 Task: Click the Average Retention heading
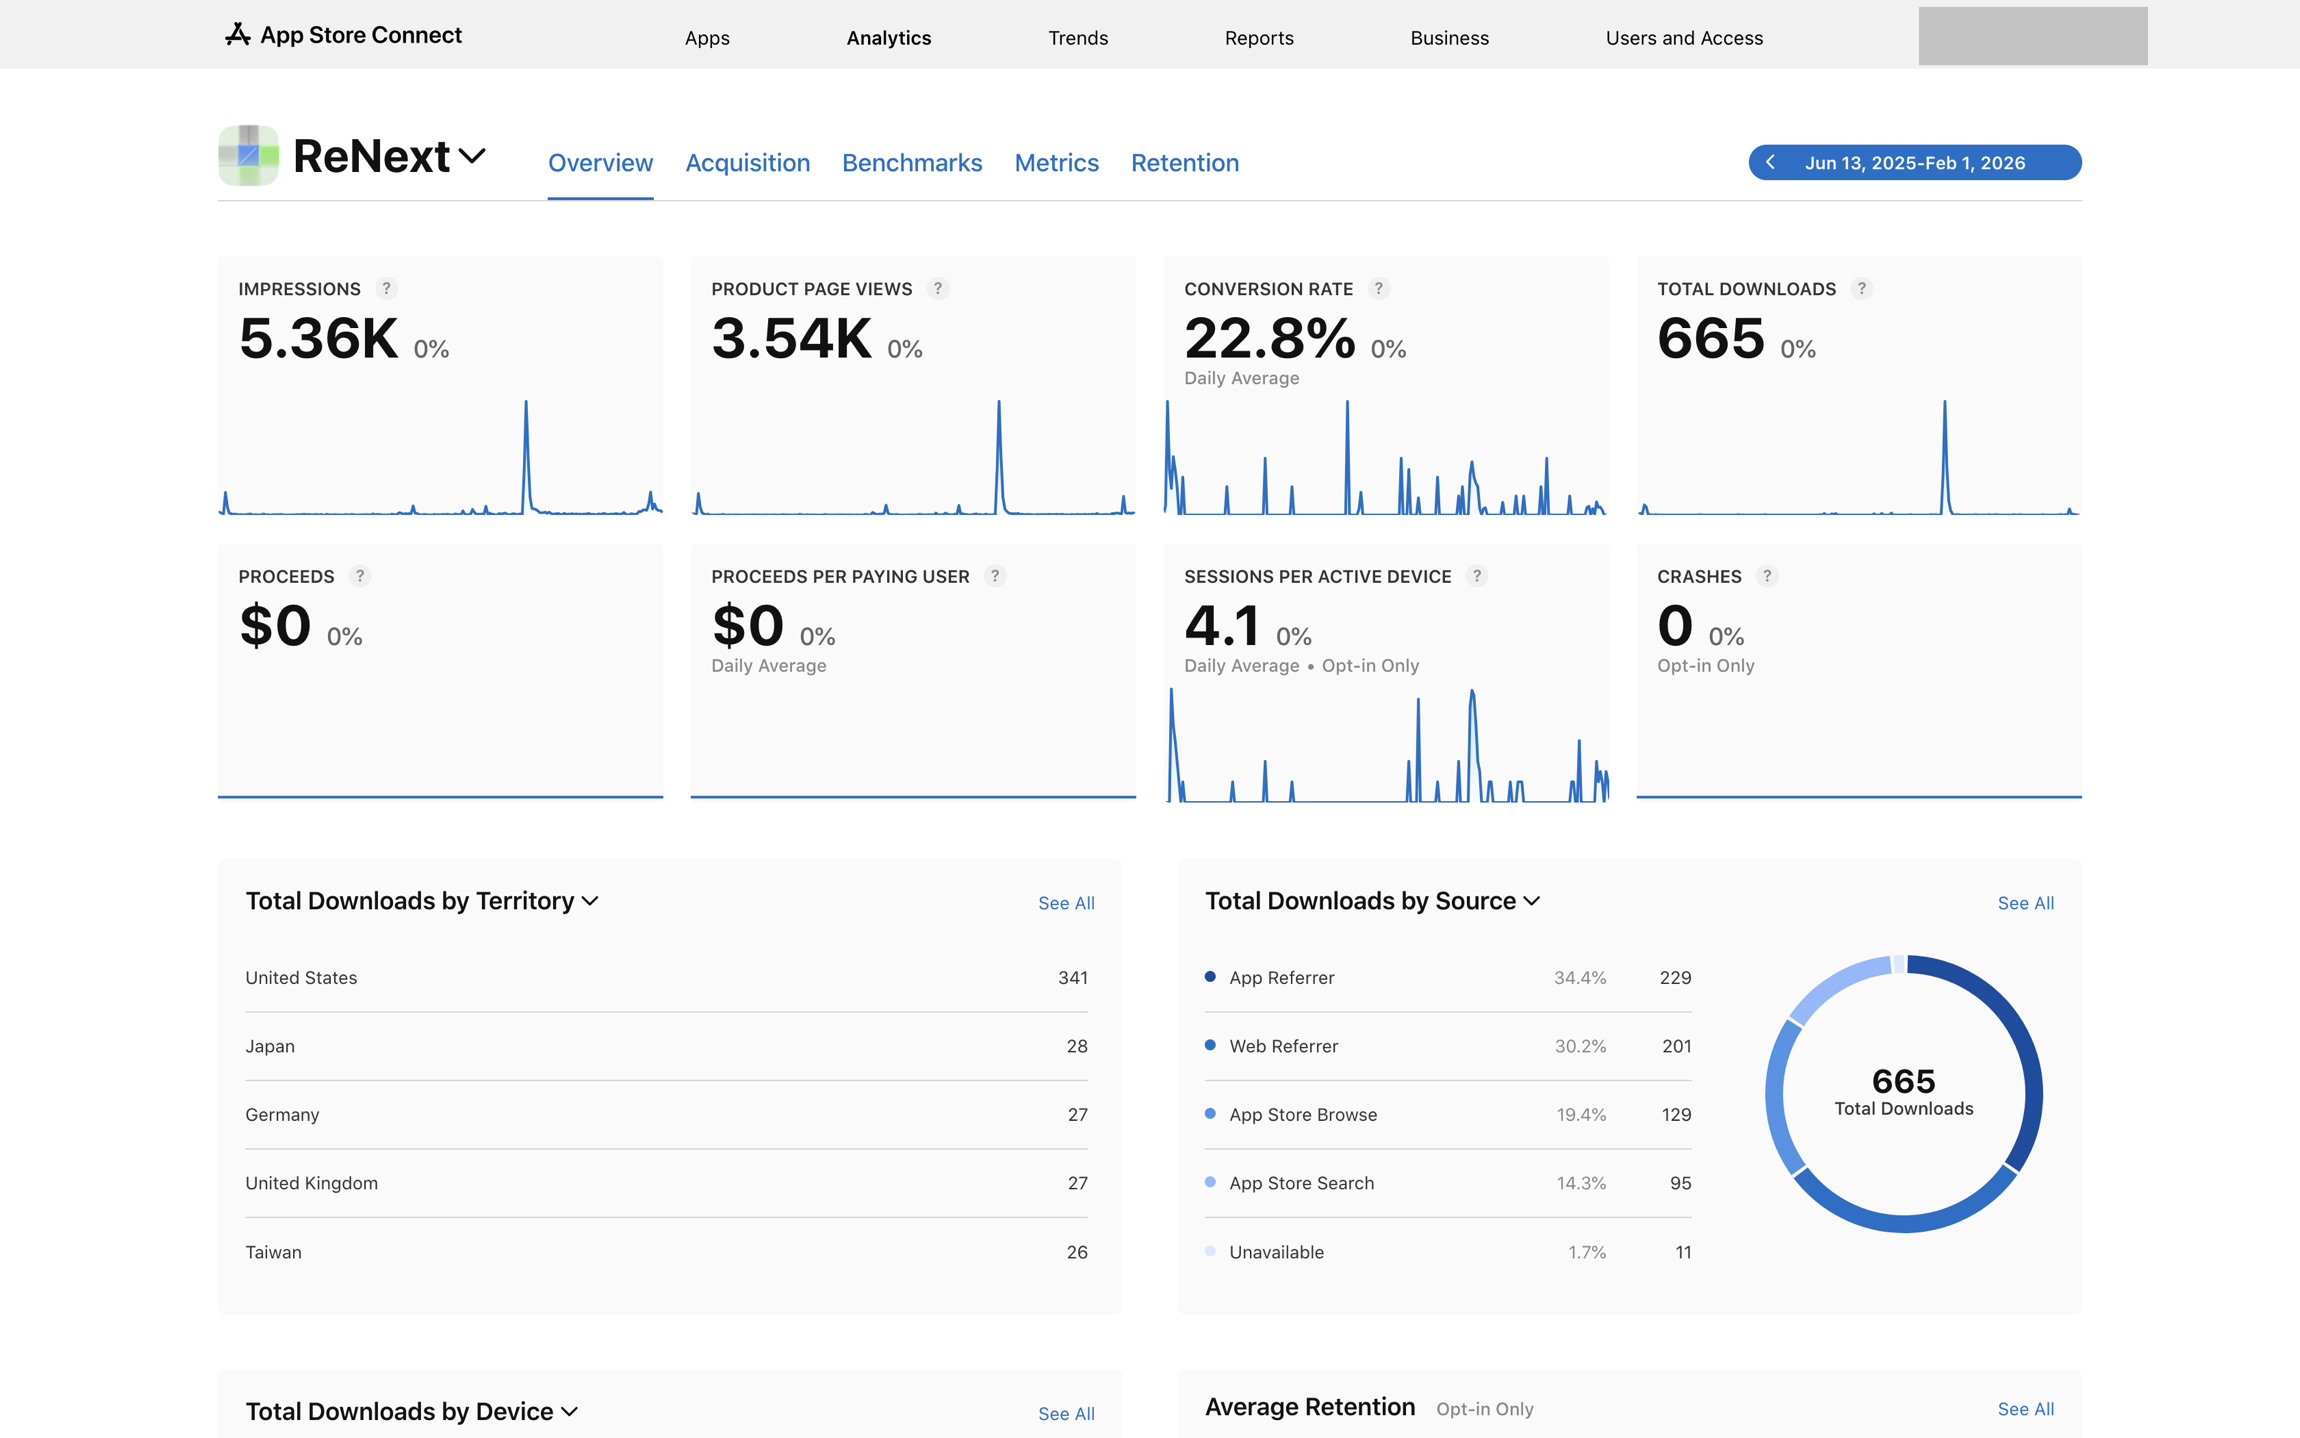click(1310, 1407)
